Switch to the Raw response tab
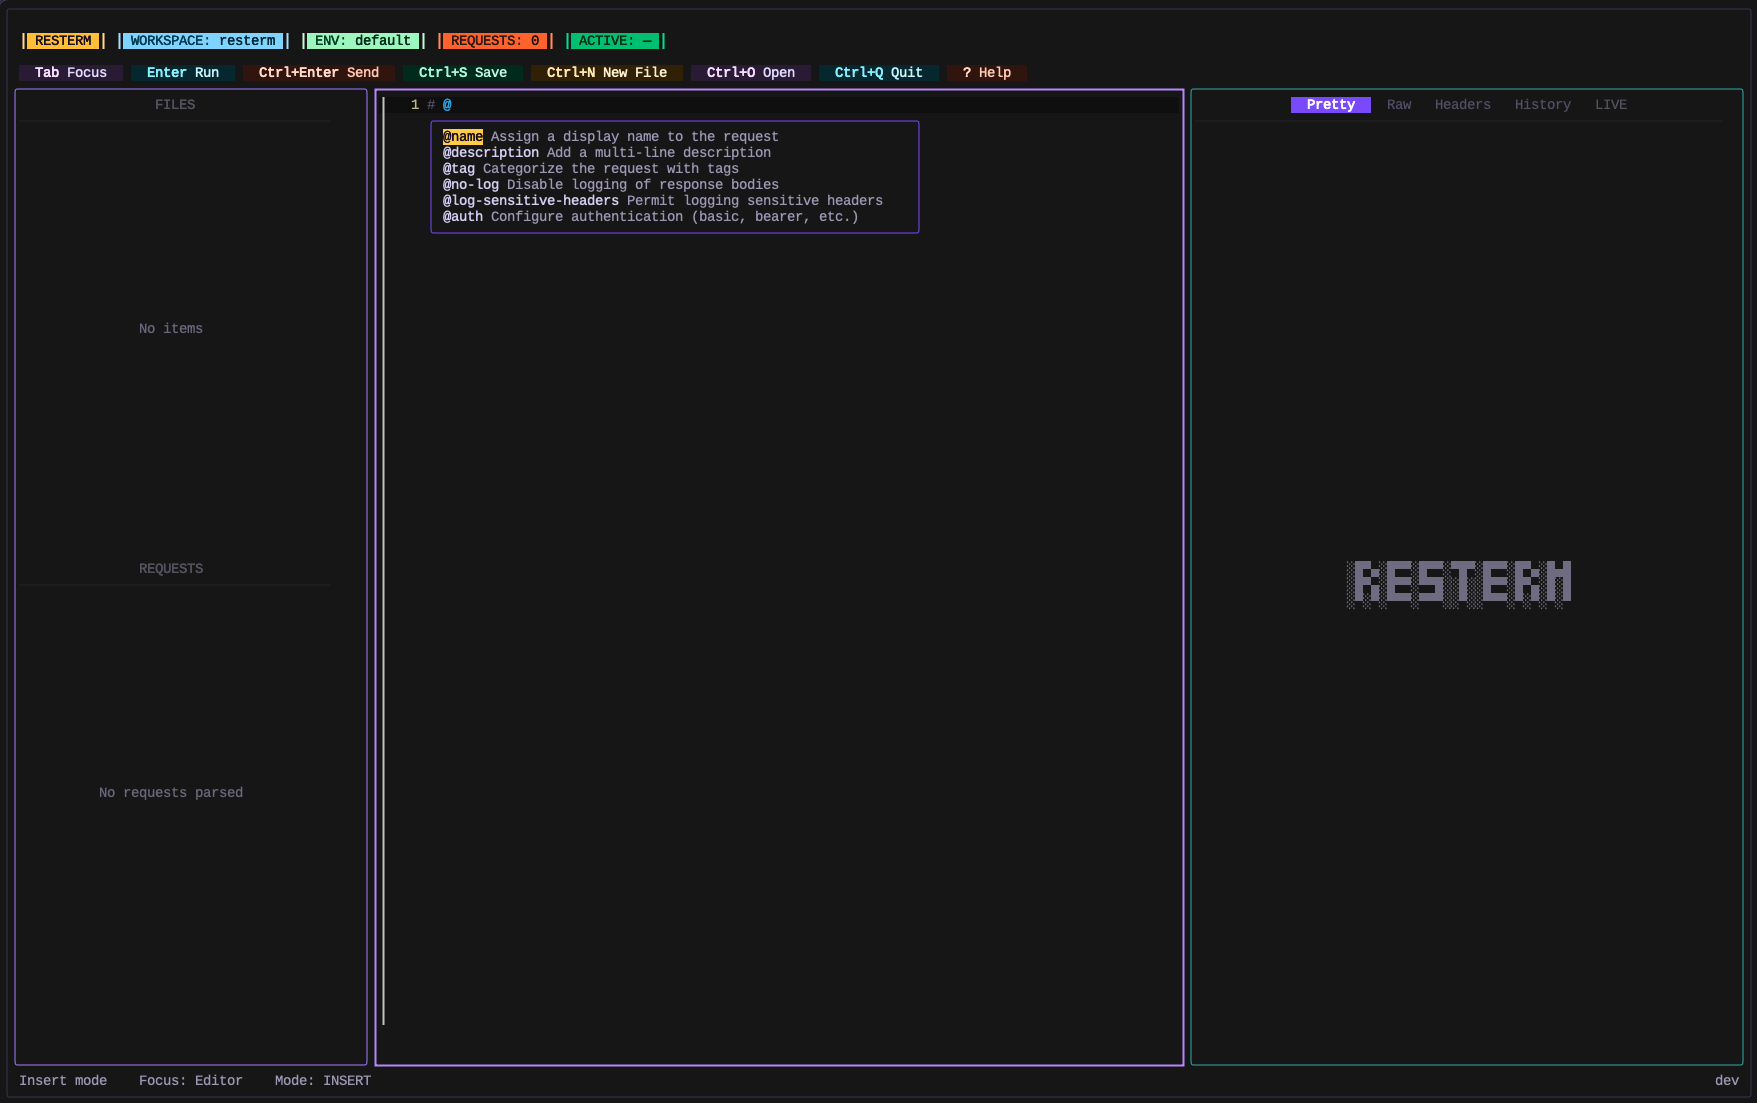 1398,104
